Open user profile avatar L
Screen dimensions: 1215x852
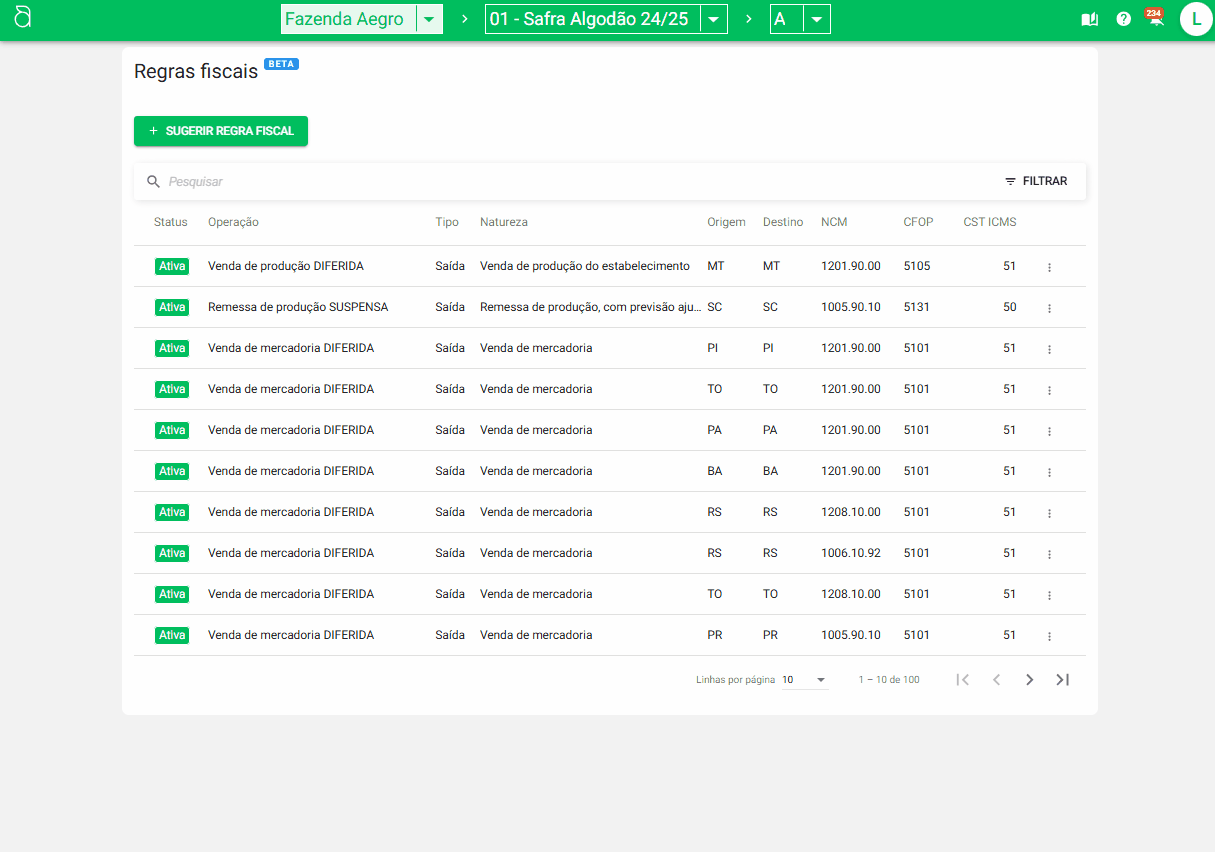click(1196, 19)
